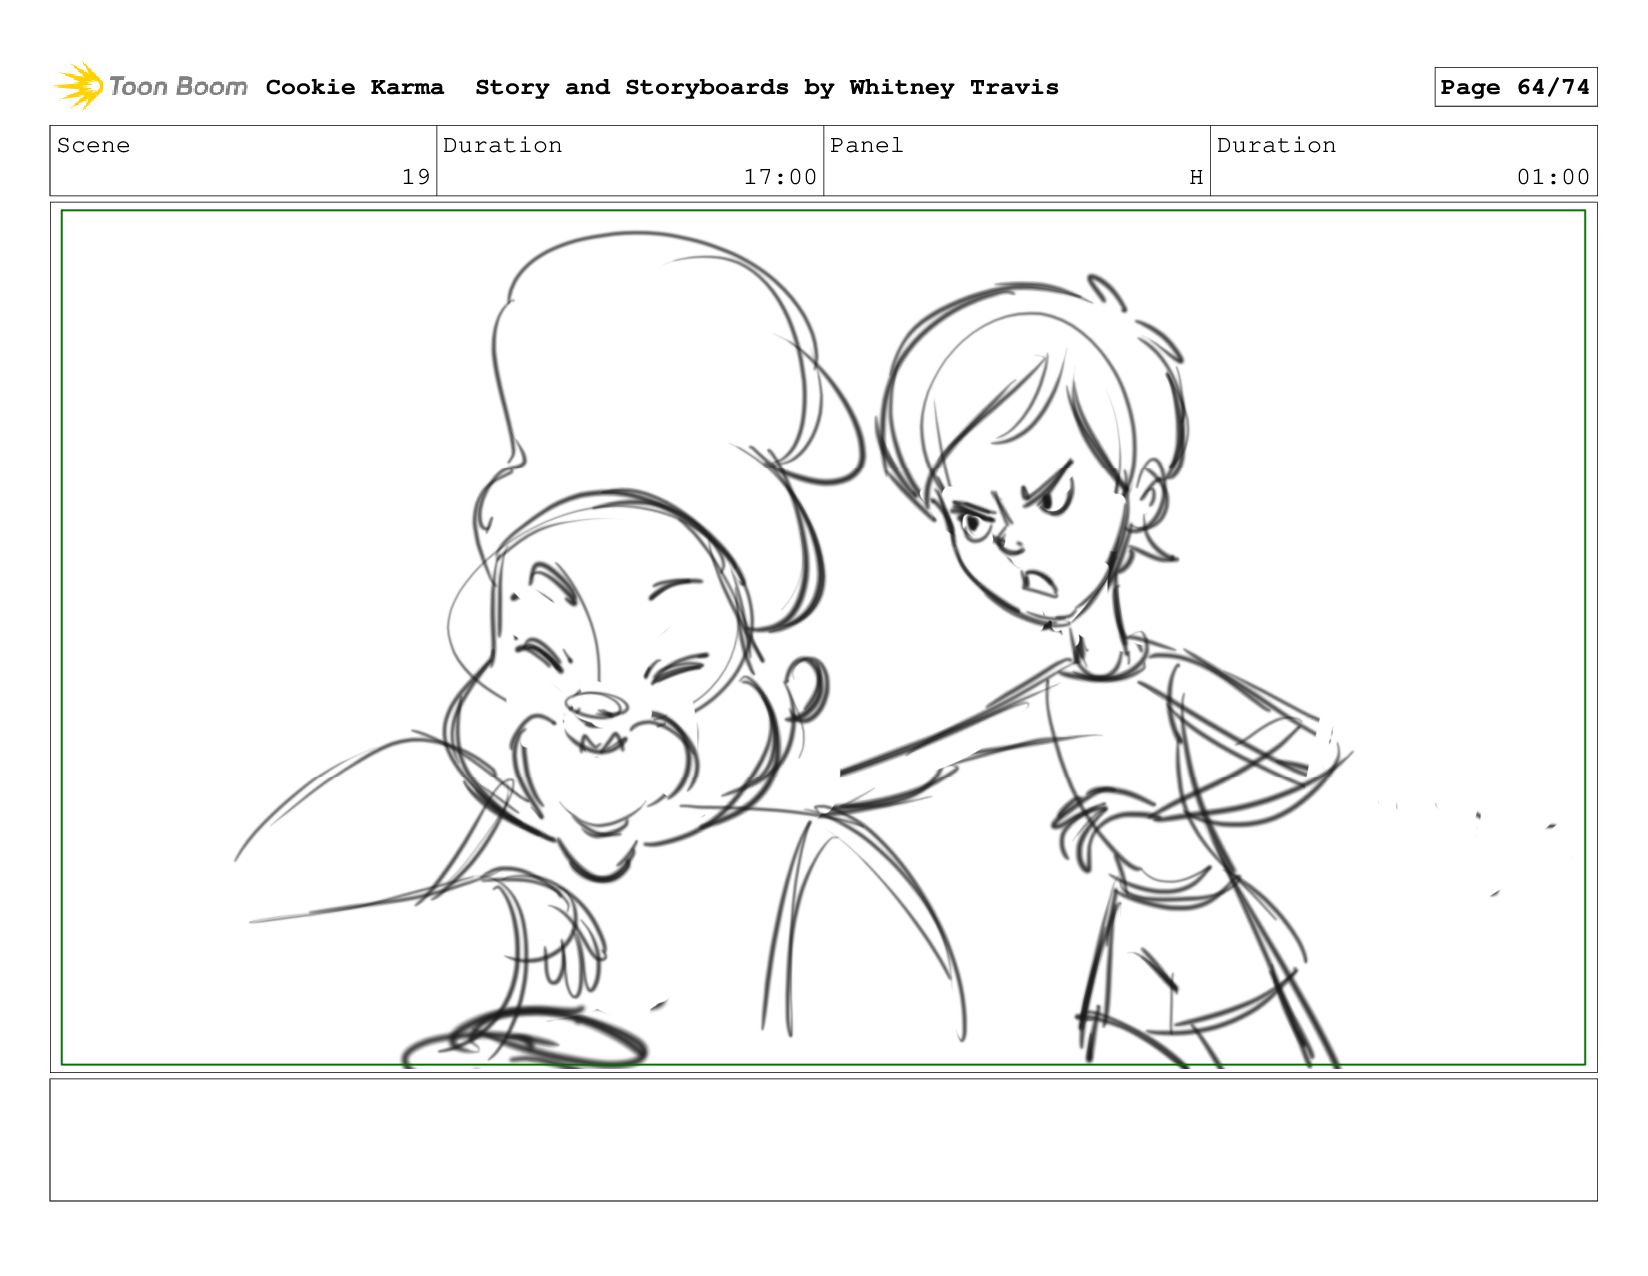The width and height of the screenshot is (1648, 1276).
Task: Click the storyboard panel drawing
Action: pyautogui.click(x=823, y=637)
